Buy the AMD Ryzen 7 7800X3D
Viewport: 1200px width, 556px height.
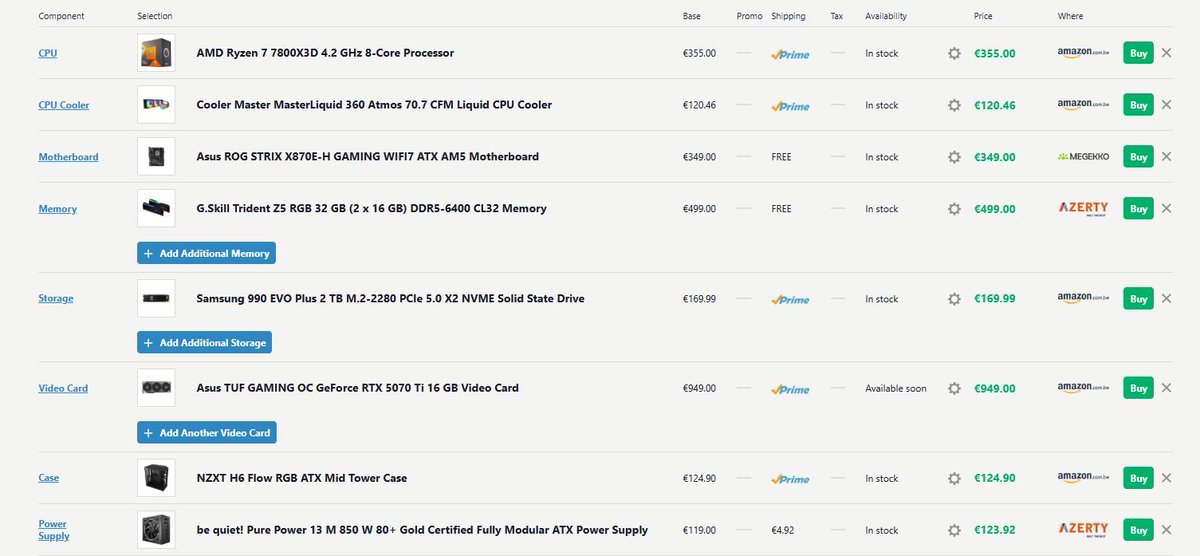point(1138,53)
